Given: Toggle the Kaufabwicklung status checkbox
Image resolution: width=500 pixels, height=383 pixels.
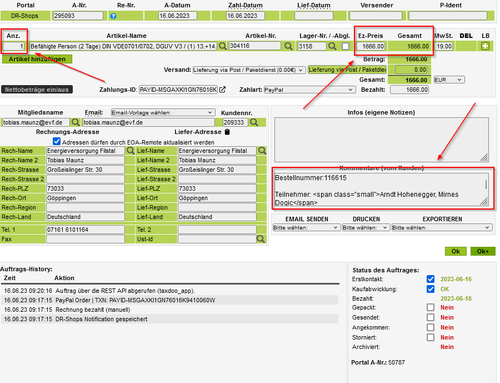Looking at the screenshot, I should [430, 289].
